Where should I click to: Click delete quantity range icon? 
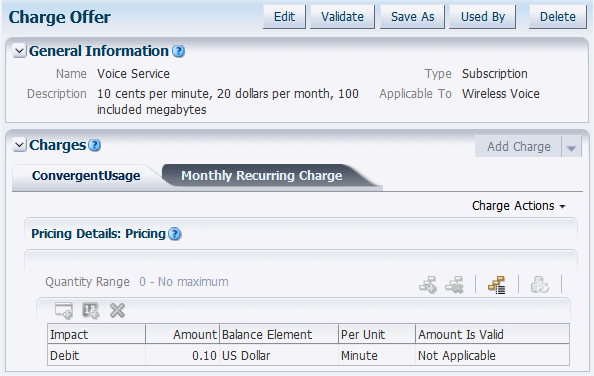(455, 285)
